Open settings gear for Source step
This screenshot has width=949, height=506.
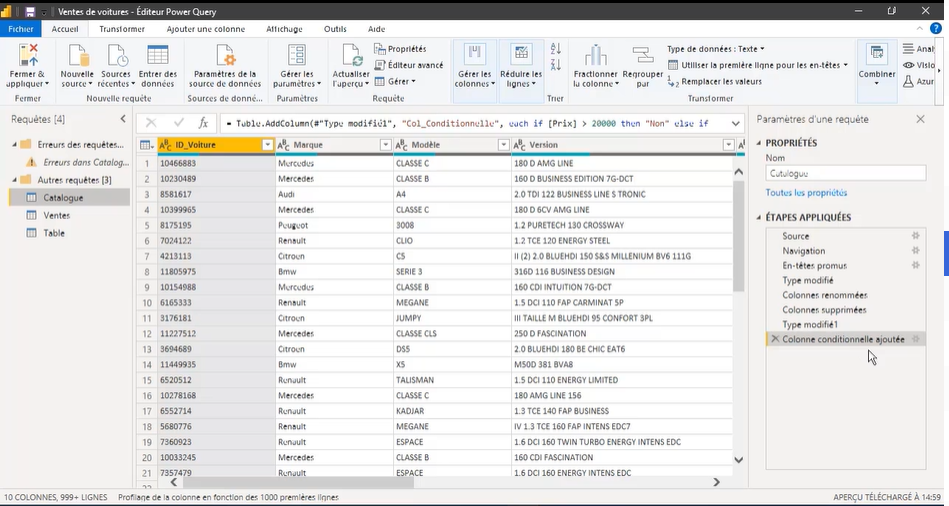tap(916, 235)
